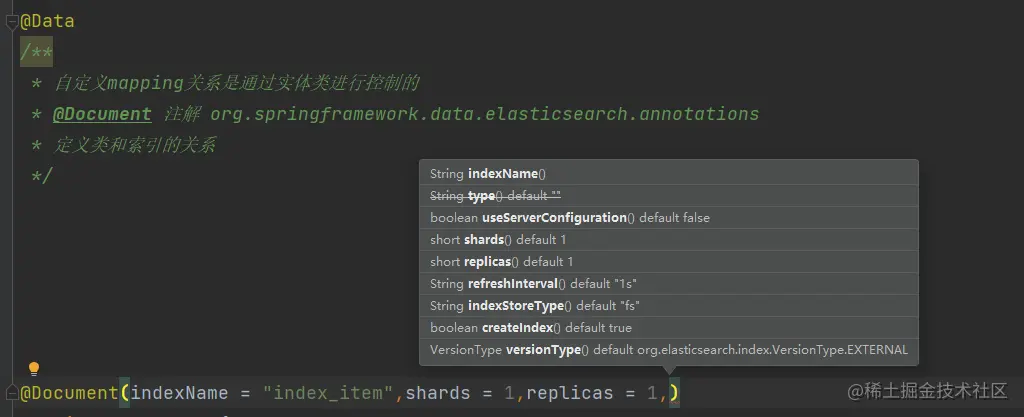This screenshot has width=1024, height=417.
Task: Click the /** comment opening
Action: (x=37, y=52)
